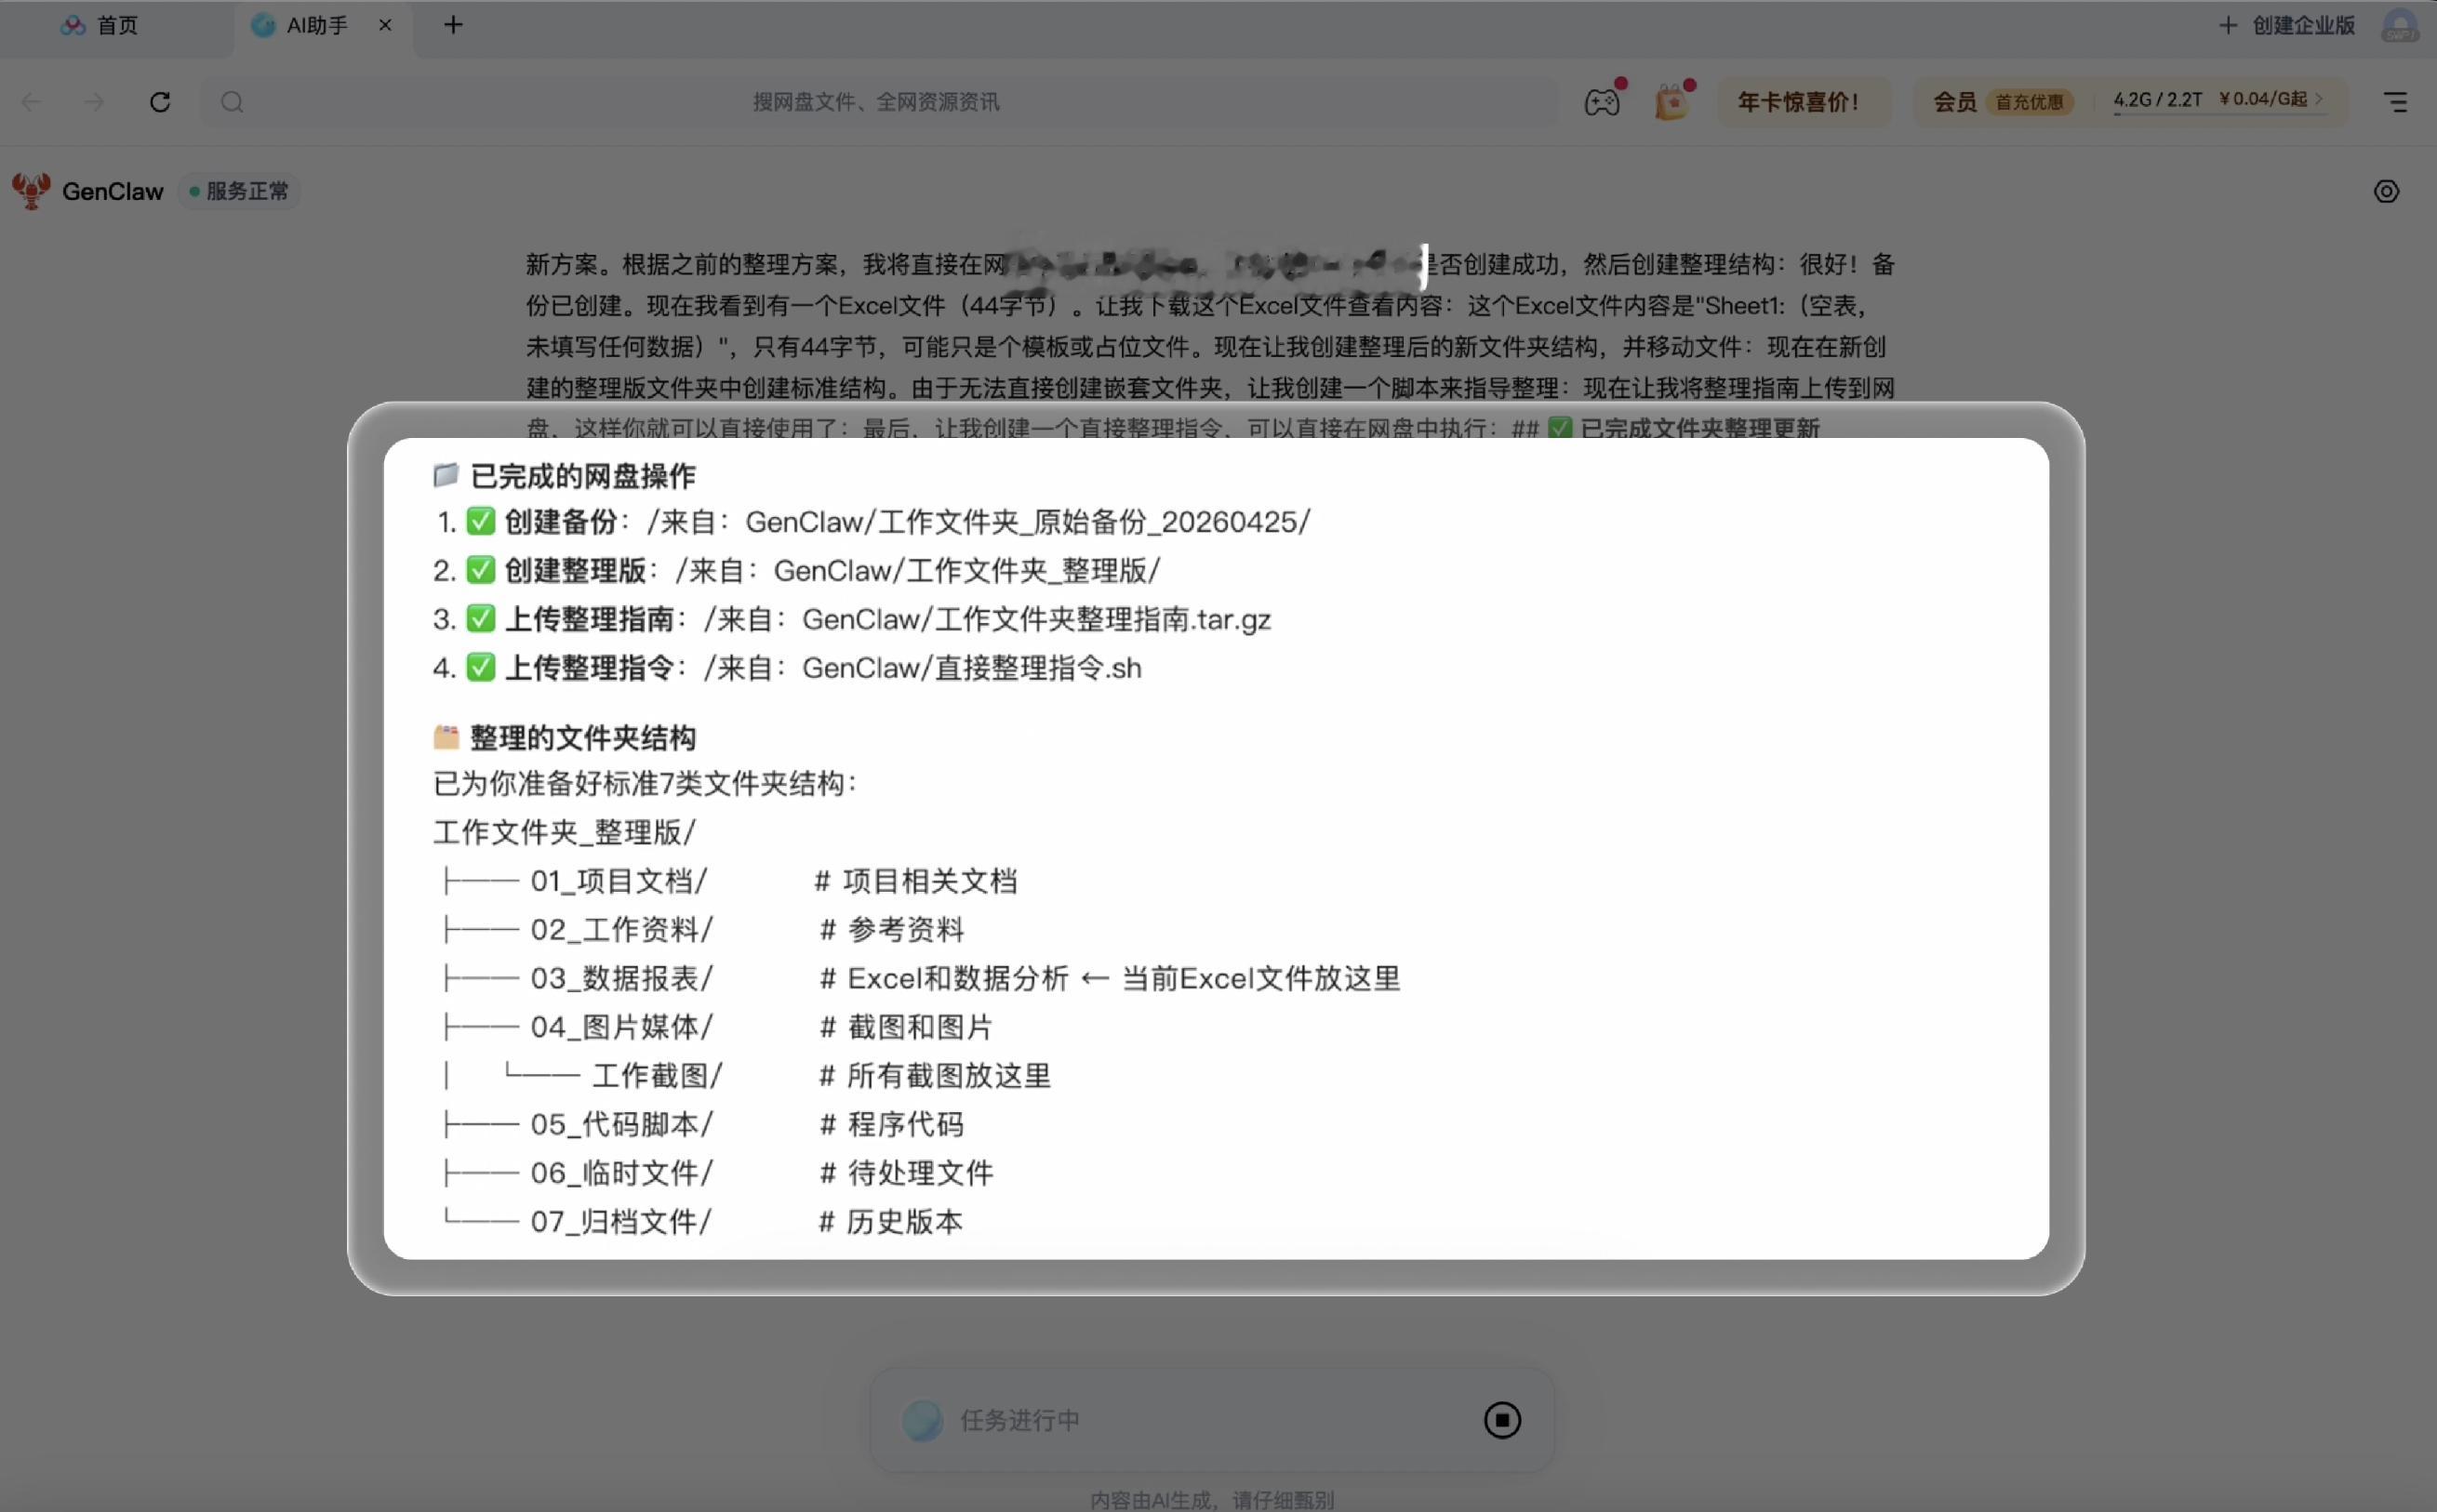This screenshot has height=1512, width=2437.
Task: Click the refresh page icon
Action: [160, 102]
